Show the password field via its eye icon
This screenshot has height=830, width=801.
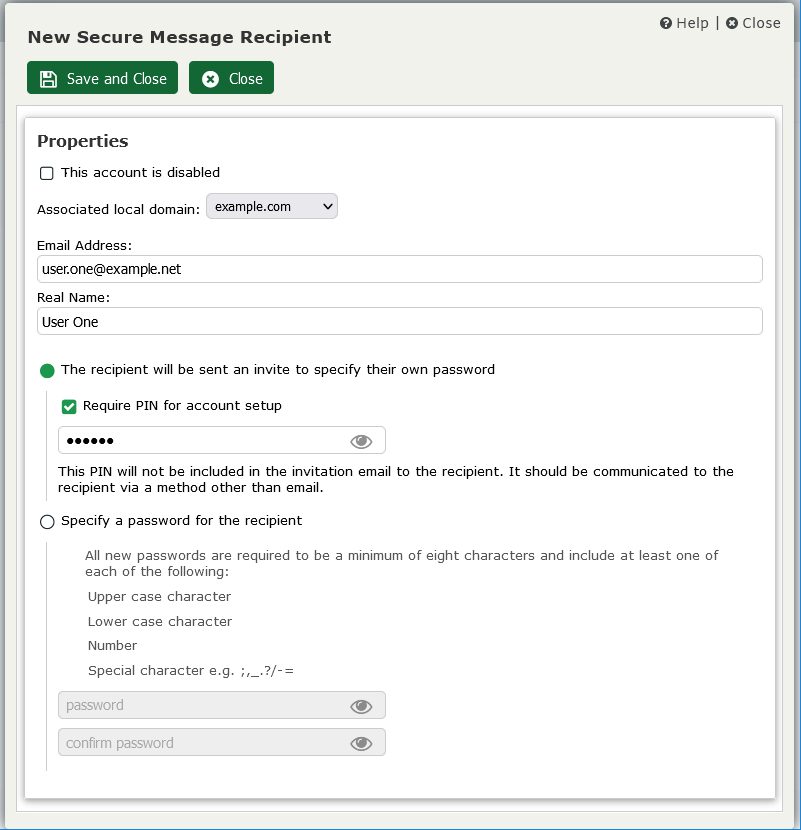click(361, 705)
